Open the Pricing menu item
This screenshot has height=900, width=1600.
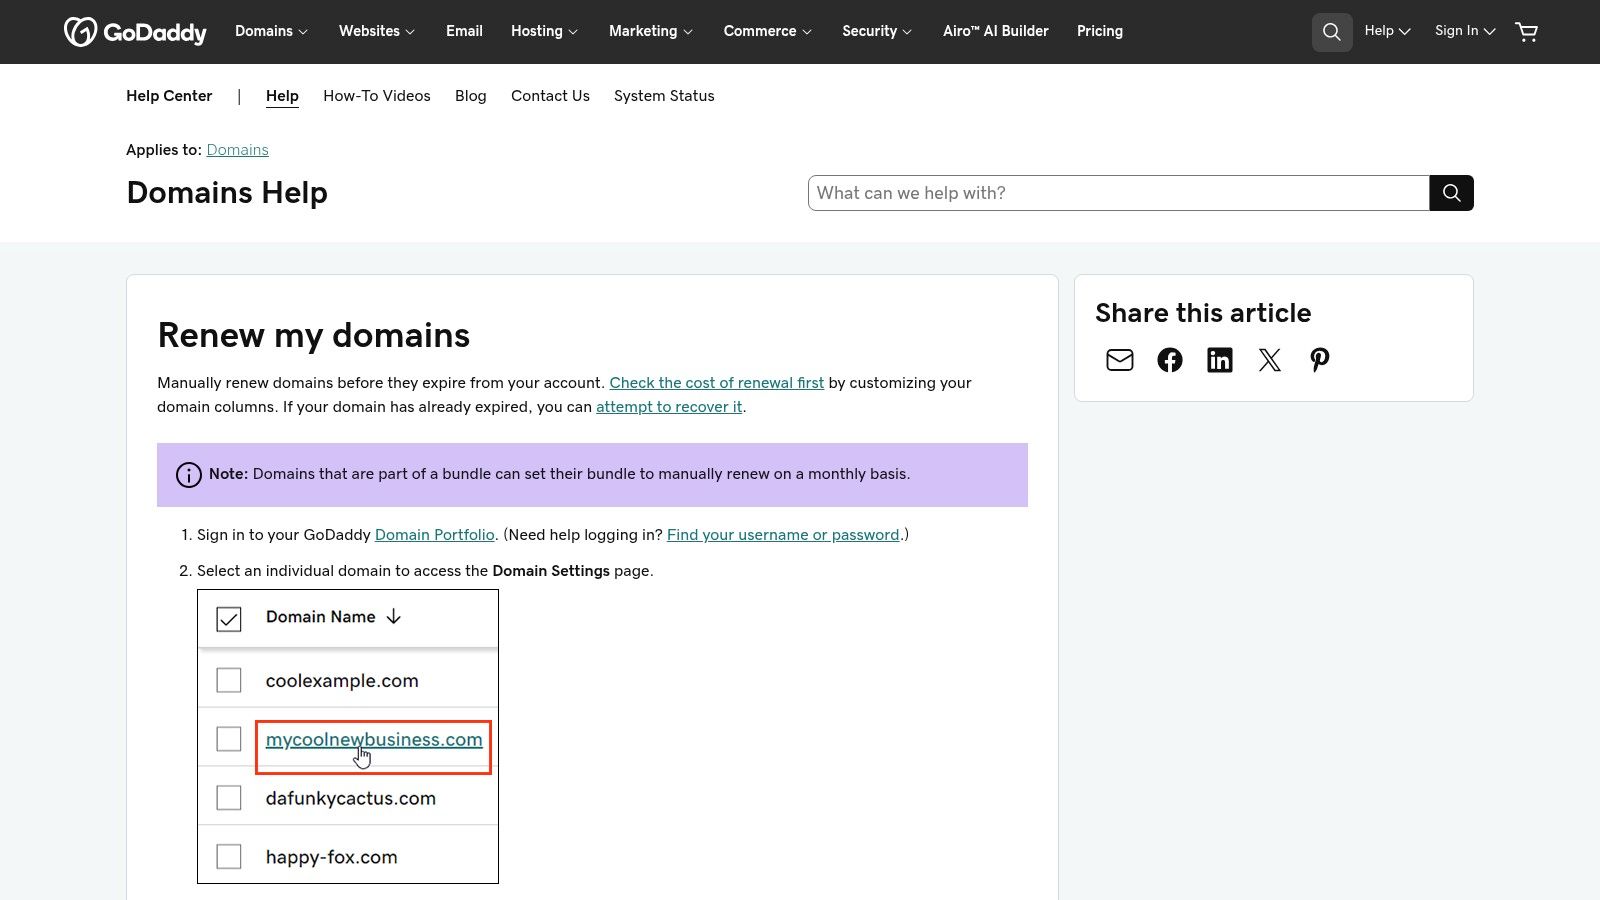coord(1099,31)
